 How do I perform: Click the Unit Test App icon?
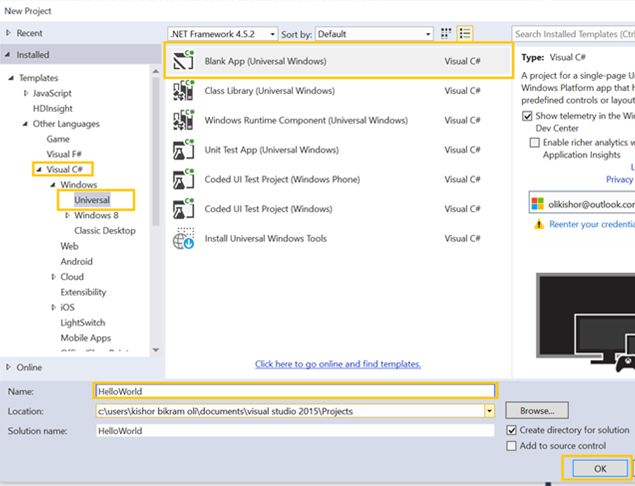click(183, 149)
